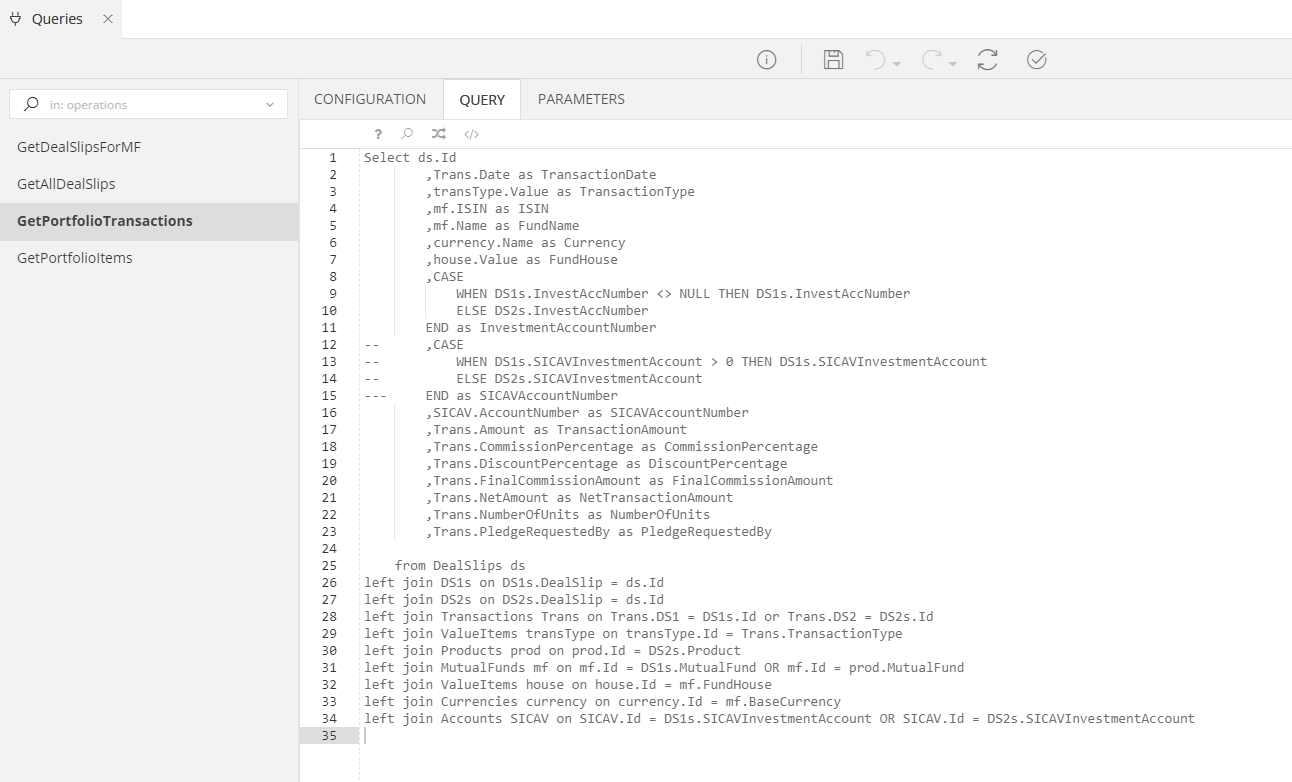
Task: Expand the undo history dropdown arrow
Action: point(897,64)
